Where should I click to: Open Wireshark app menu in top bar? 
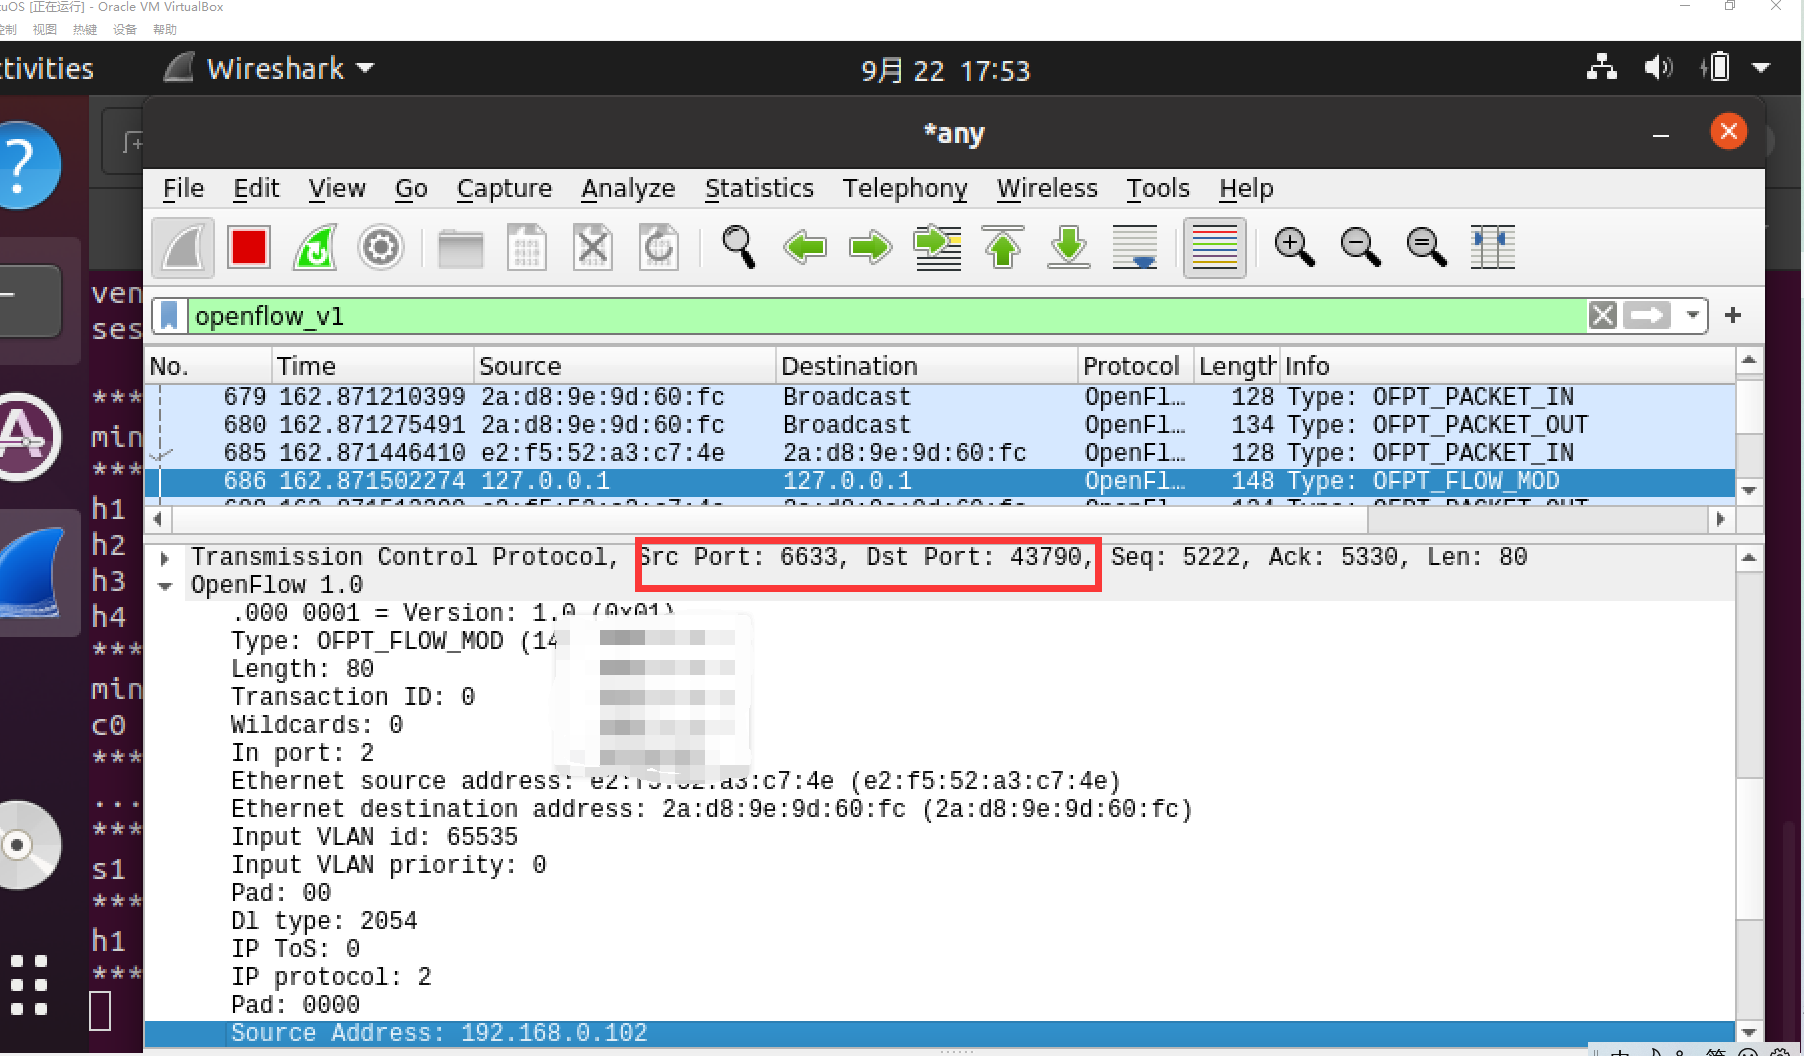[x=269, y=69]
